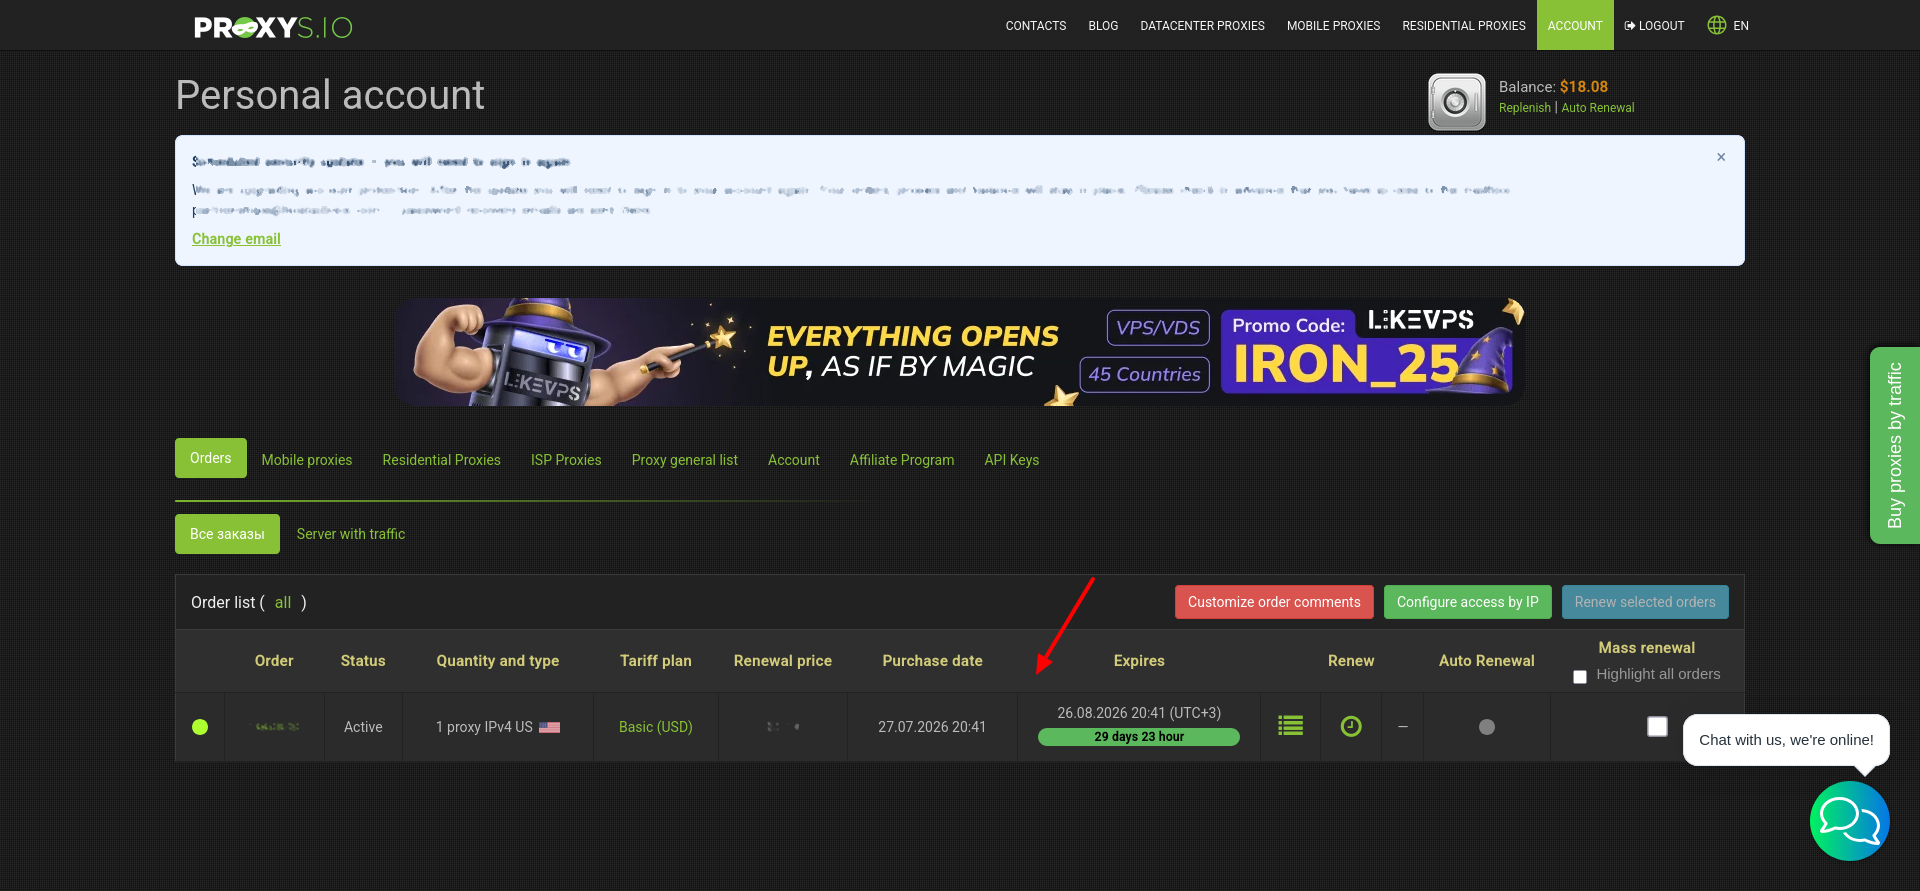Toggle the auto renewal grey dot
This screenshot has width=1920, height=891.
(x=1487, y=727)
